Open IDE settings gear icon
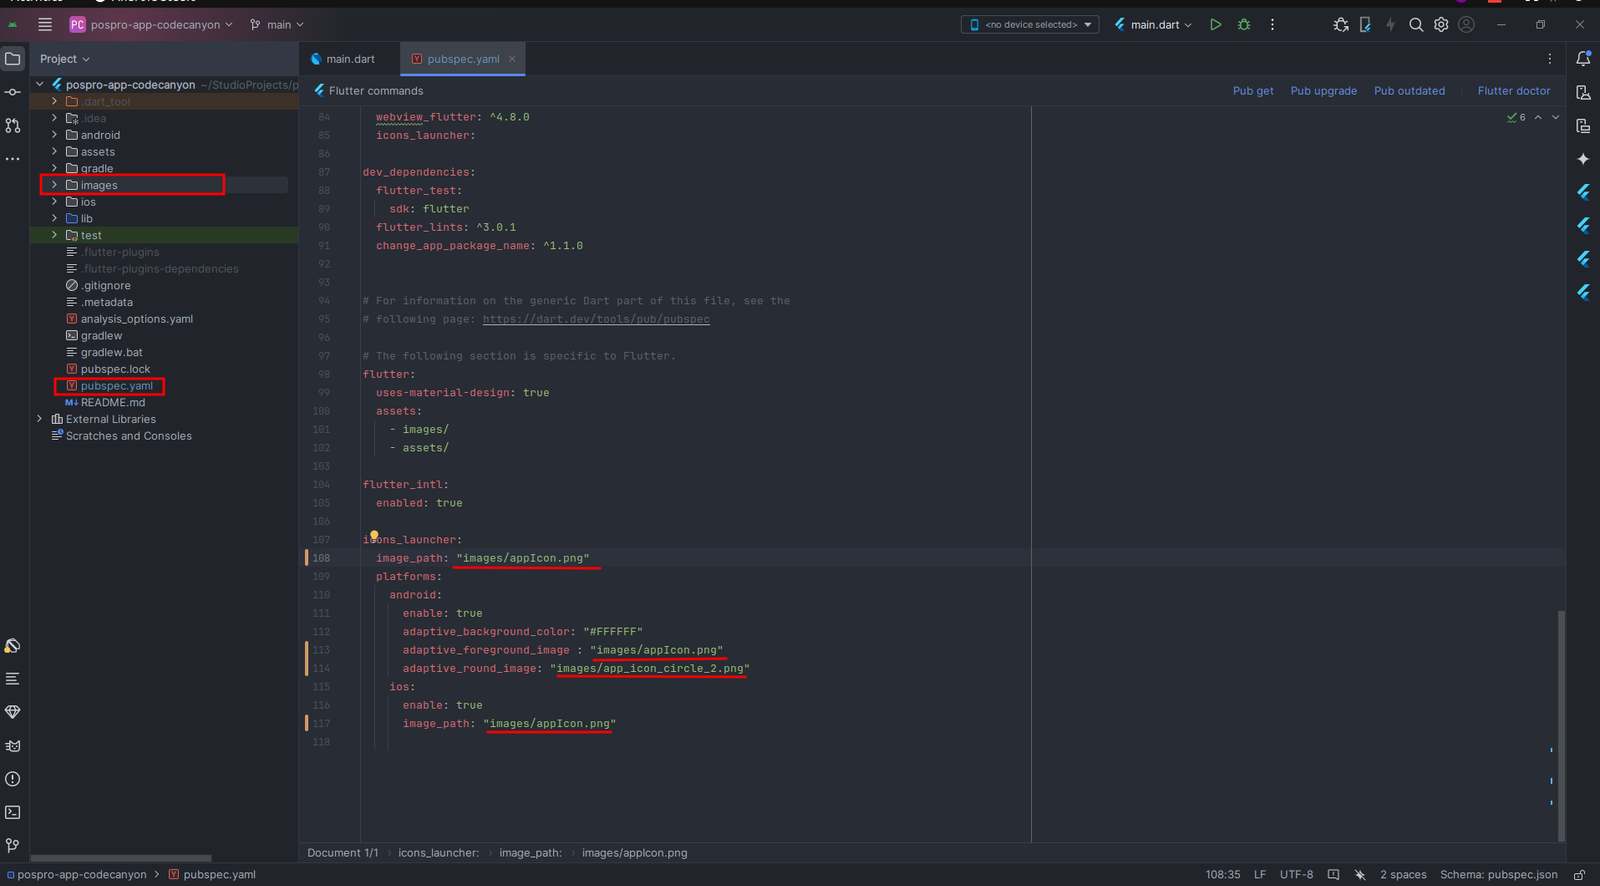 pos(1441,25)
